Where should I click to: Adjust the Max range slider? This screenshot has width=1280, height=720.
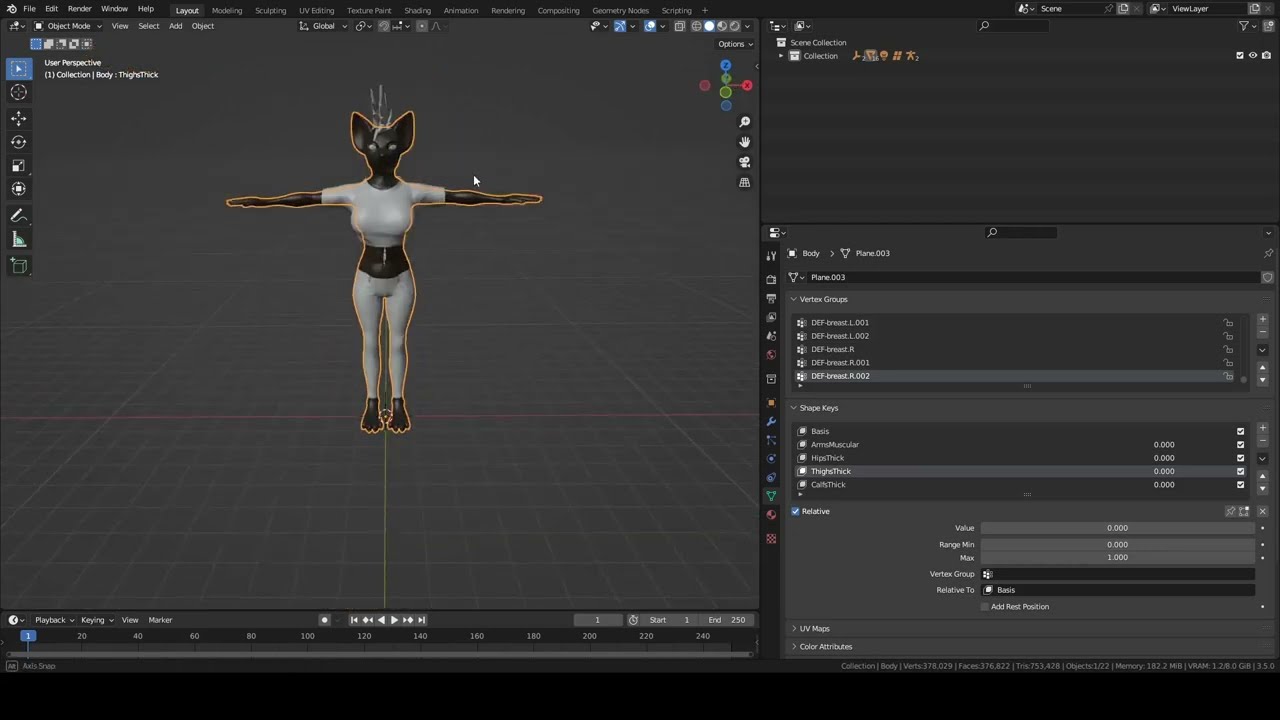point(1117,558)
